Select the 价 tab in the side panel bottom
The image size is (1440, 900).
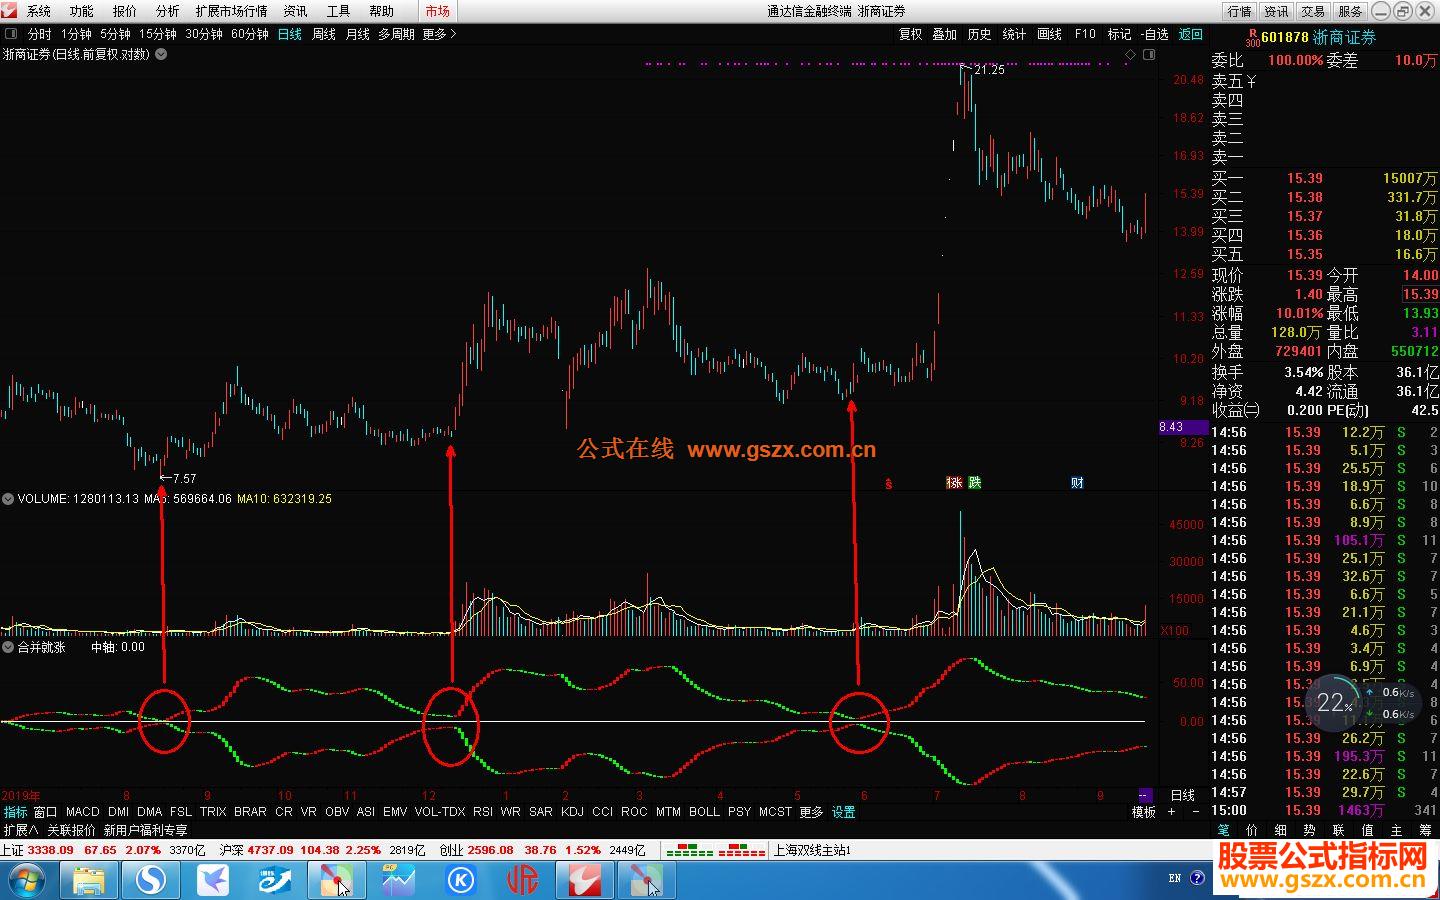pyautogui.click(x=1252, y=830)
